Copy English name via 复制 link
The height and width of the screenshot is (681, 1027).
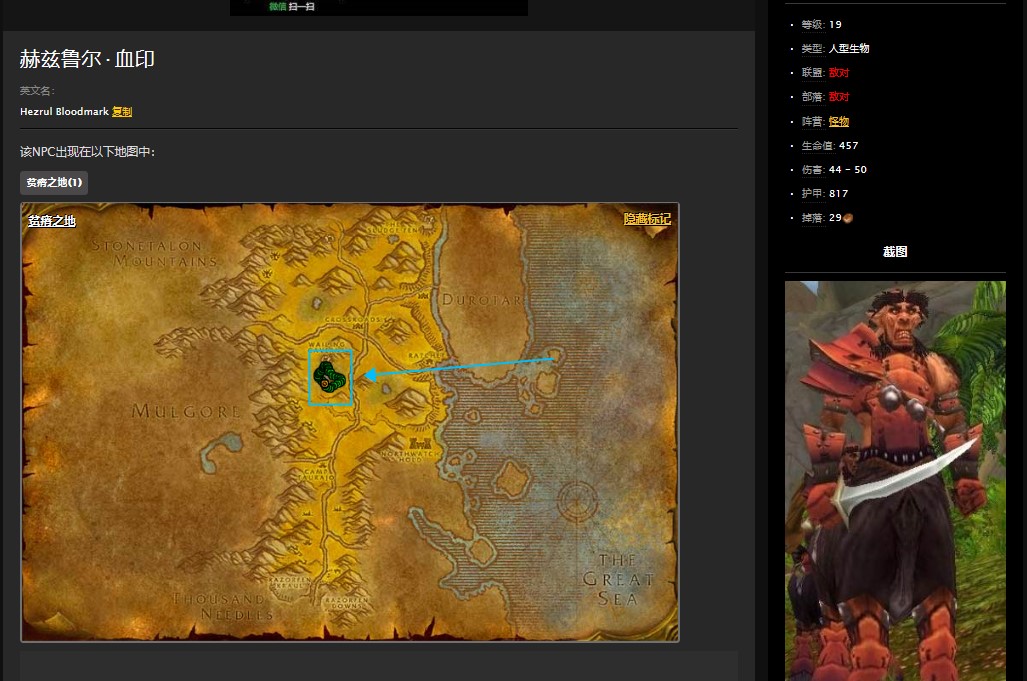click(x=122, y=112)
